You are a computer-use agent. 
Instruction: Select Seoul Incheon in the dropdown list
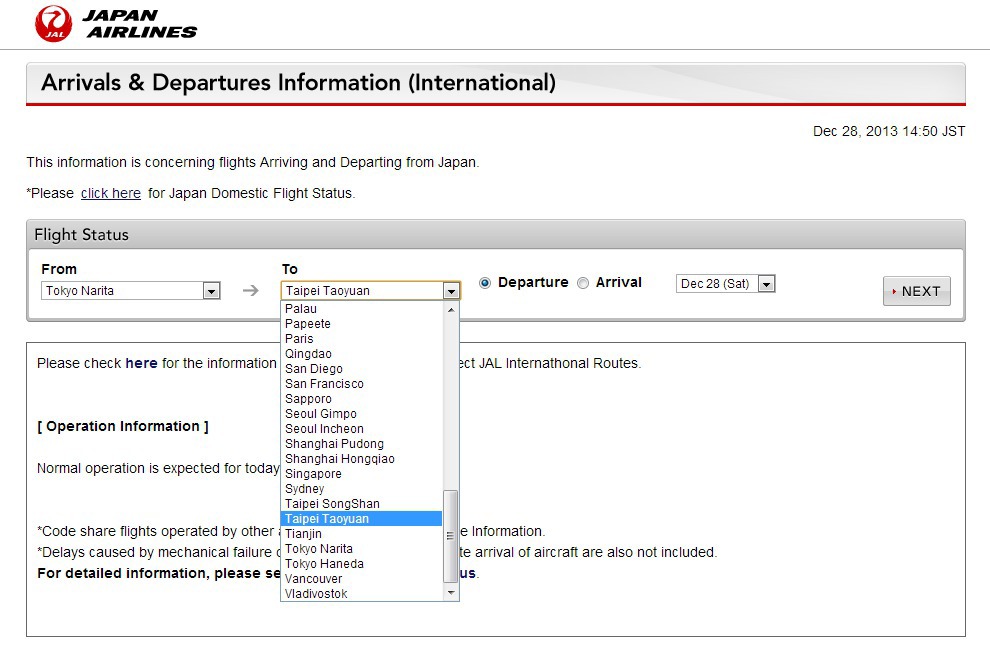tap(324, 429)
